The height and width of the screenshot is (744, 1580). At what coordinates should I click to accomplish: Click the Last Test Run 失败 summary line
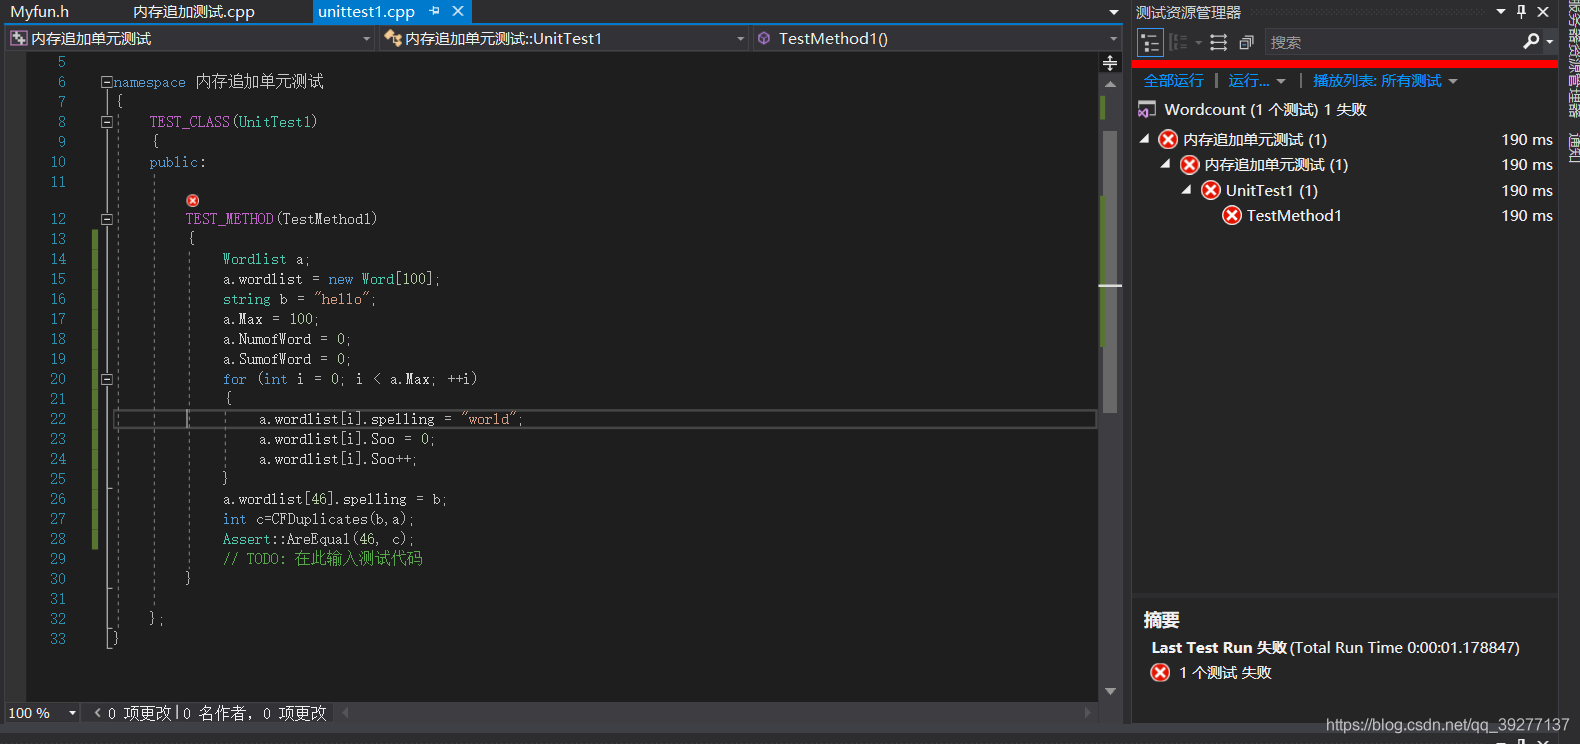[x=1335, y=647]
